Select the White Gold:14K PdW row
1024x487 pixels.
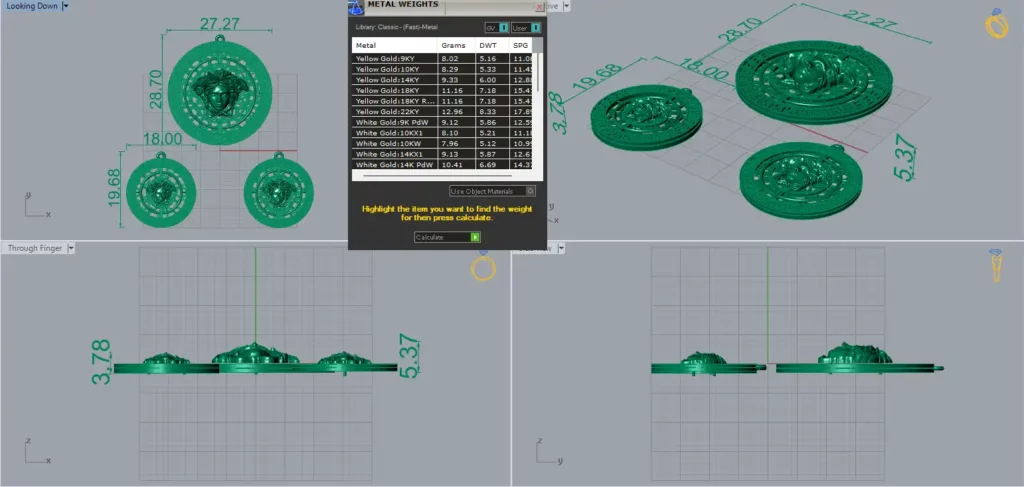[442, 165]
